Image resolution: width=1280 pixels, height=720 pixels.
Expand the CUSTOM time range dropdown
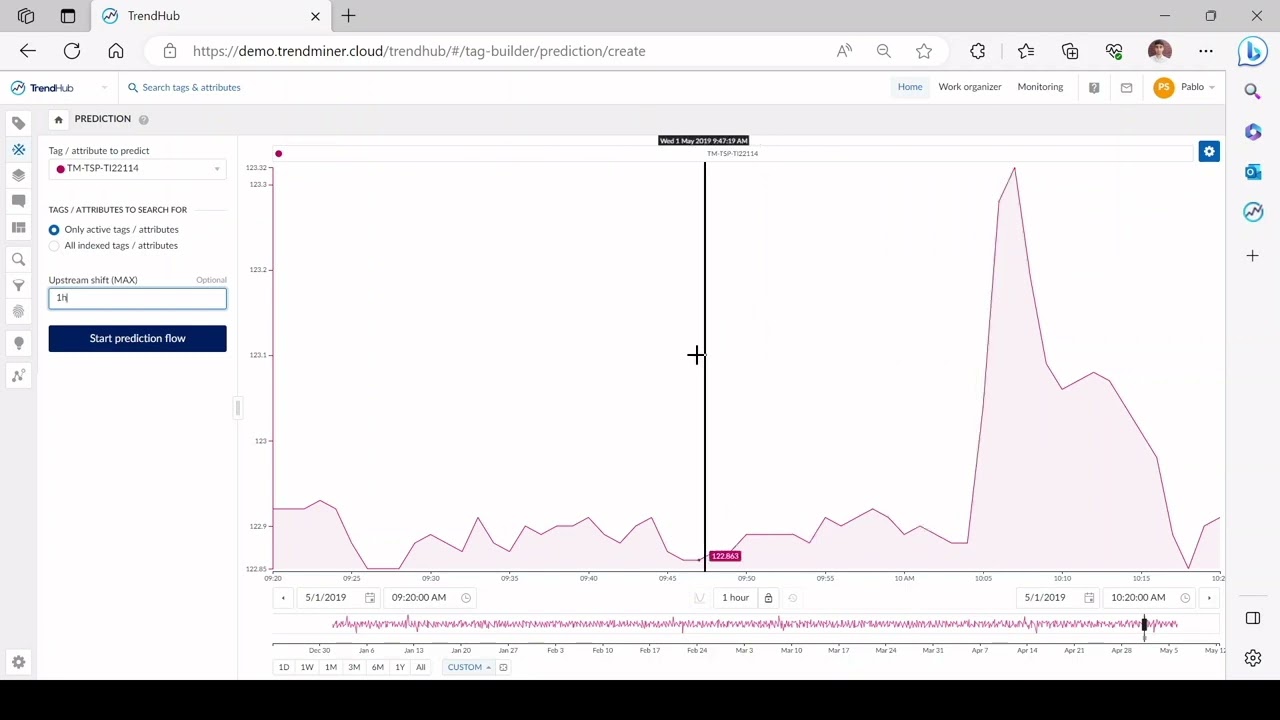pos(468,667)
